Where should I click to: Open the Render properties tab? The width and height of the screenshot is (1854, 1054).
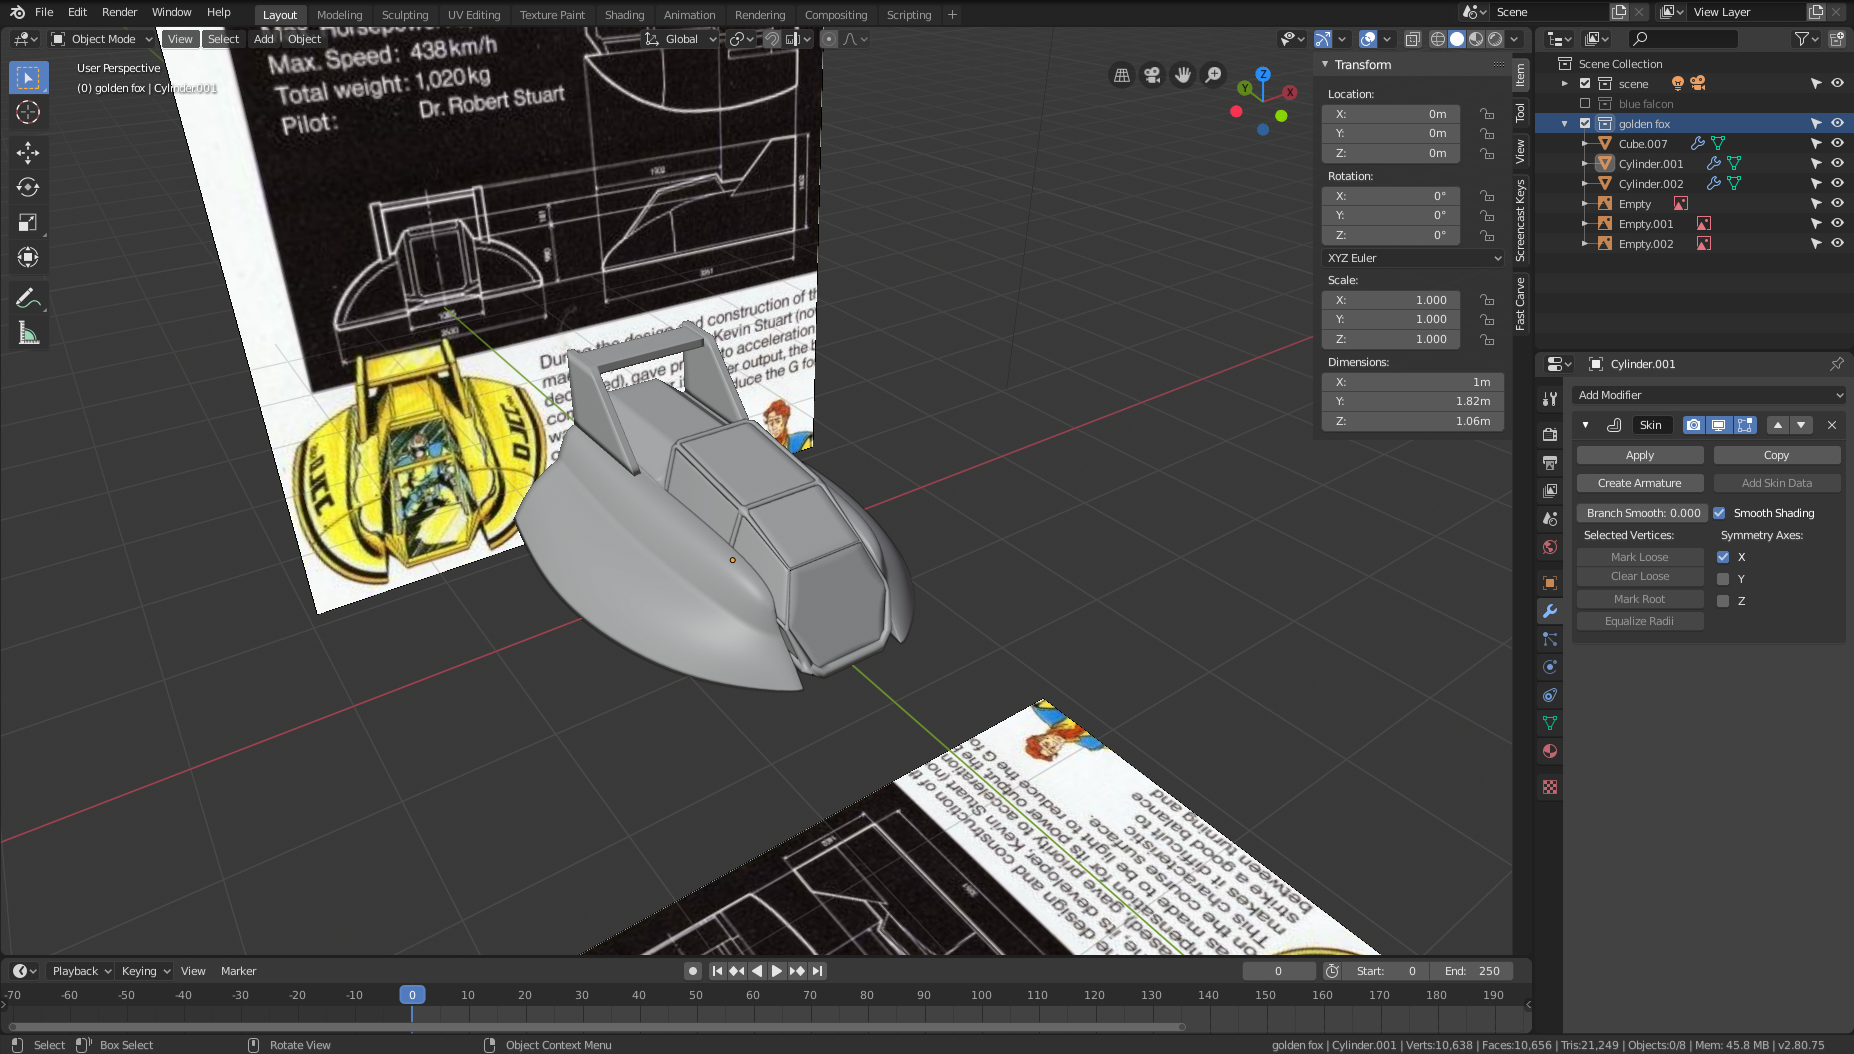click(1550, 434)
